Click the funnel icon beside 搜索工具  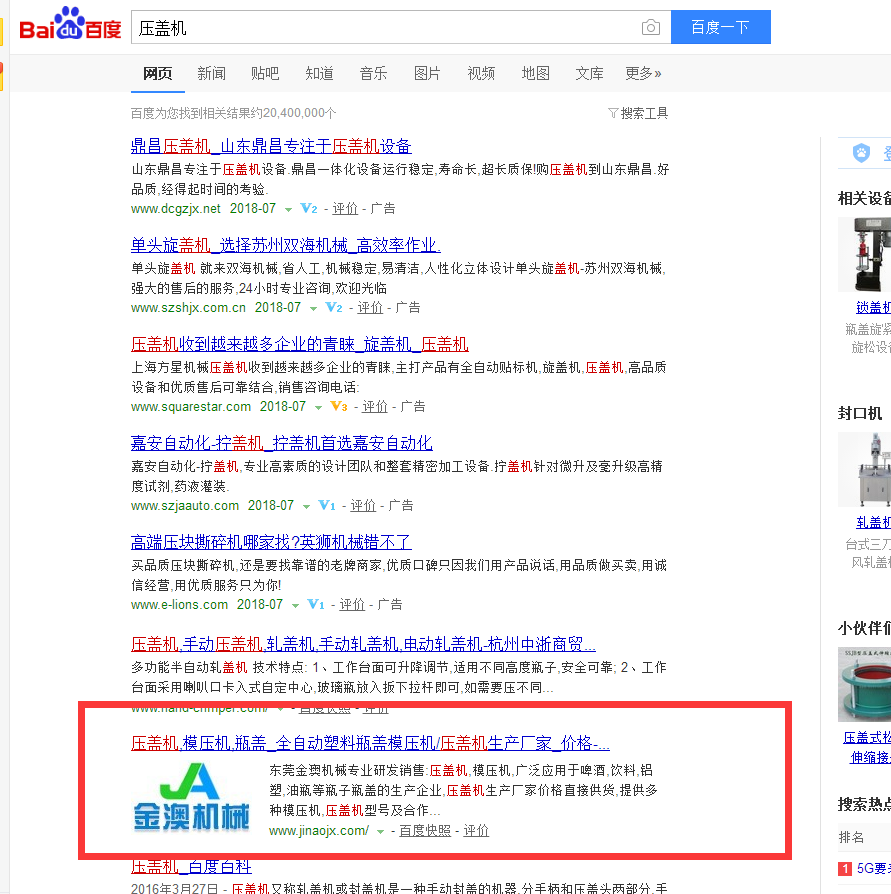(612, 113)
